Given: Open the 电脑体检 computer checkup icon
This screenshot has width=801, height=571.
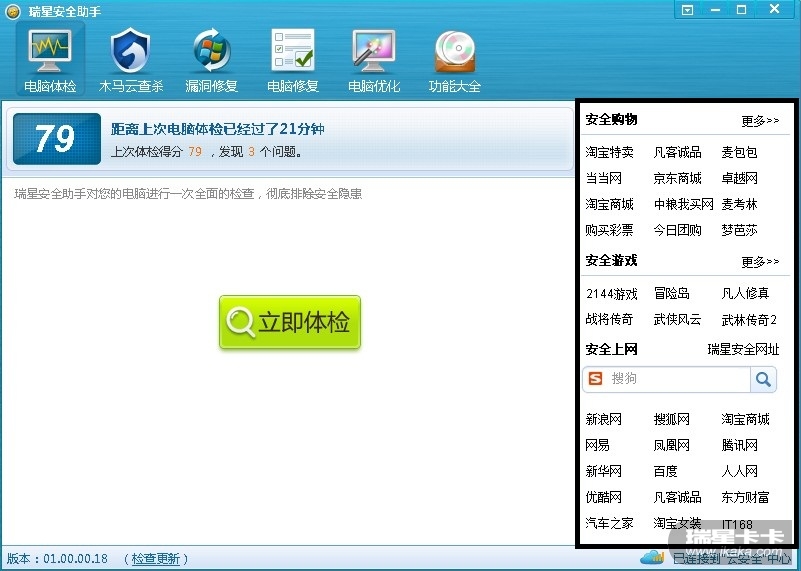Looking at the screenshot, I should pos(50,59).
